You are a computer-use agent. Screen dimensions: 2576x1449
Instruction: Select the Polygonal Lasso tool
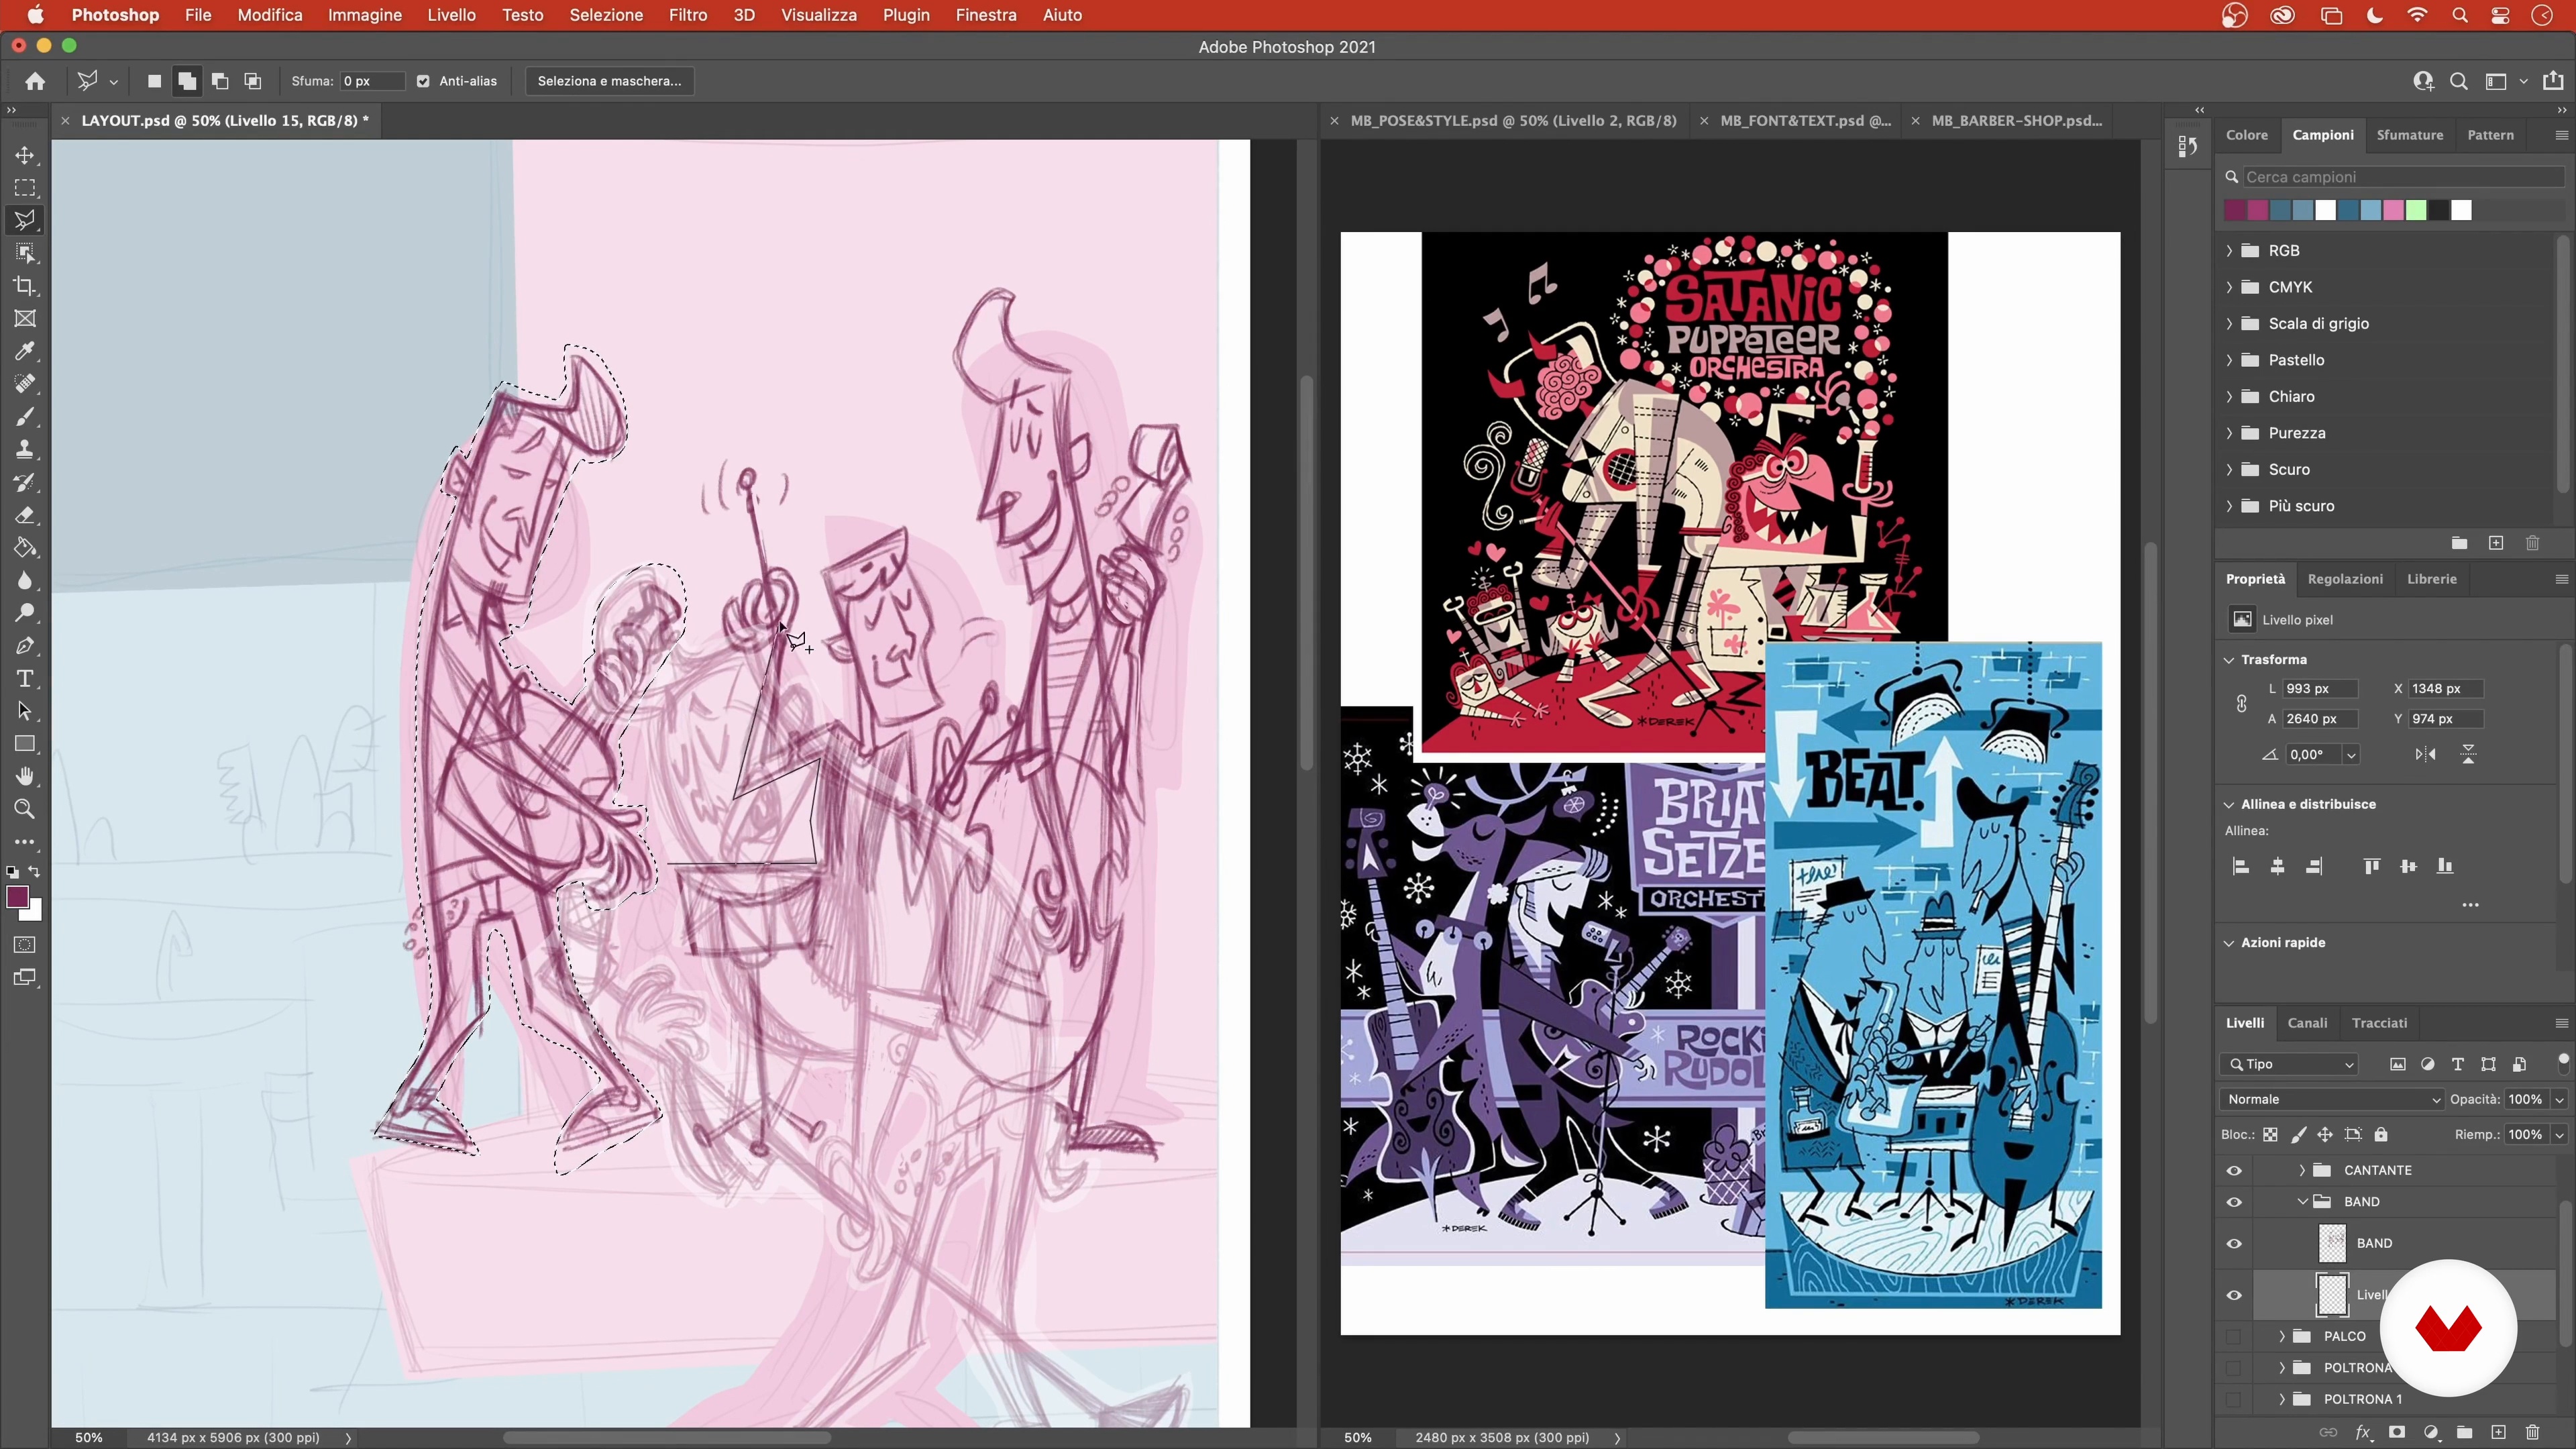pos(25,220)
